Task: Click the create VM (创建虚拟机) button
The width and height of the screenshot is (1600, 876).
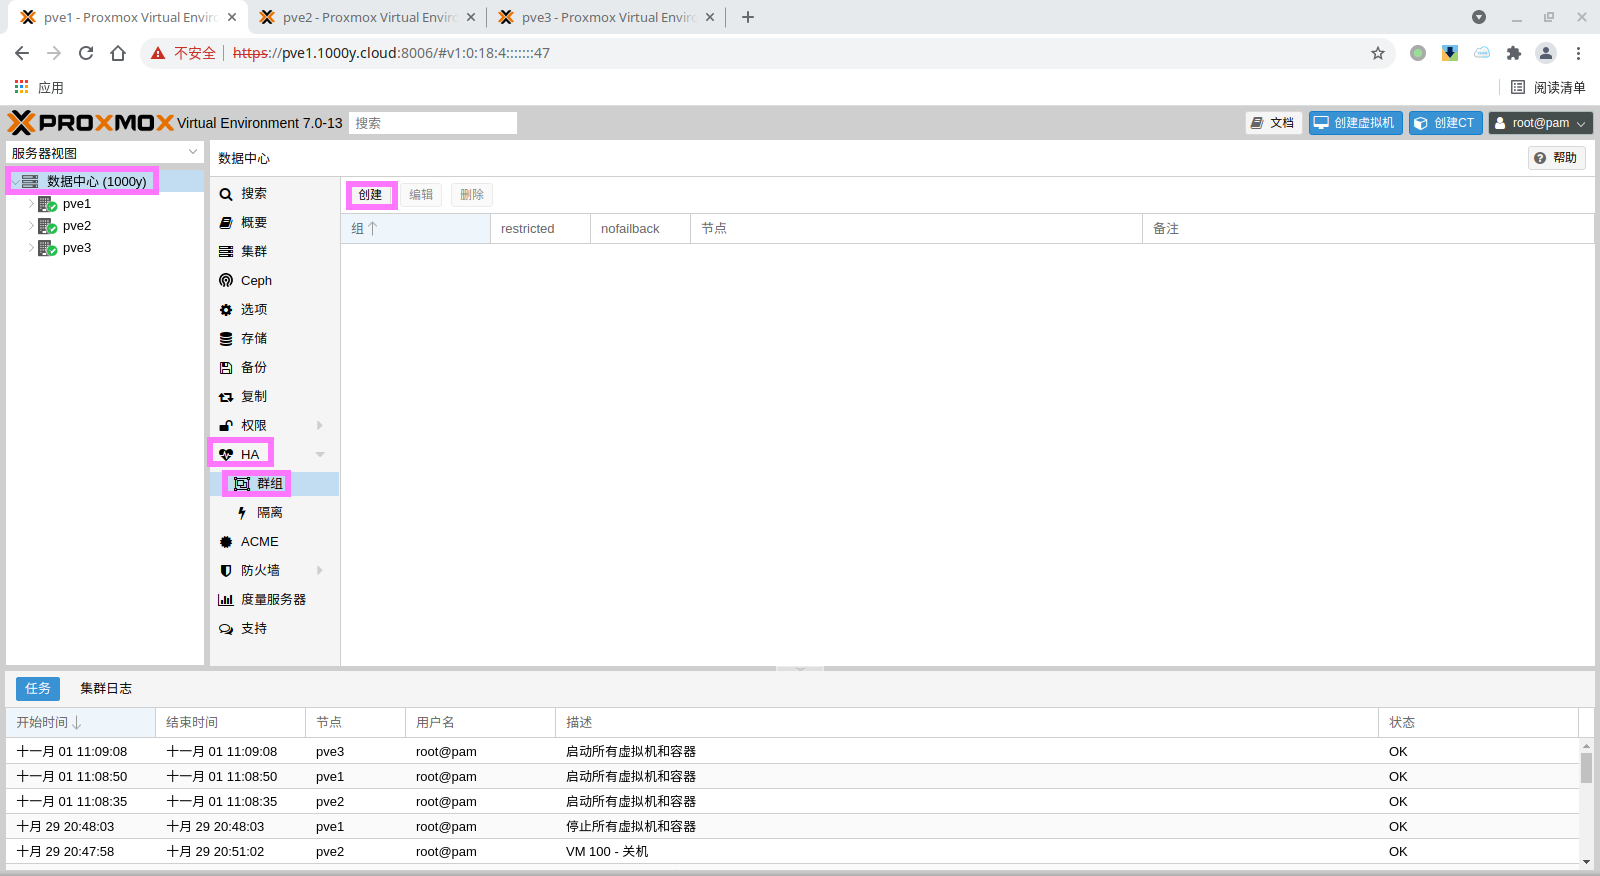Action: coord(1355,123)
